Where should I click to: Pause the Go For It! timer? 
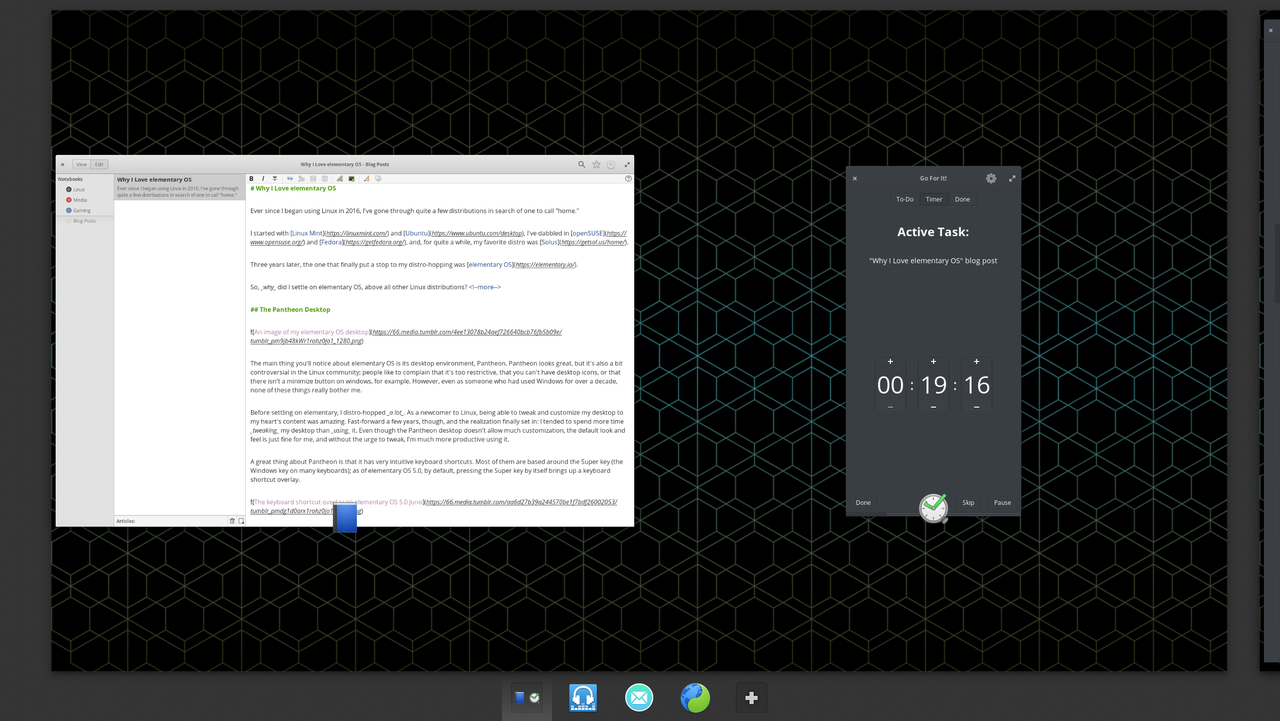[1002, 503]
